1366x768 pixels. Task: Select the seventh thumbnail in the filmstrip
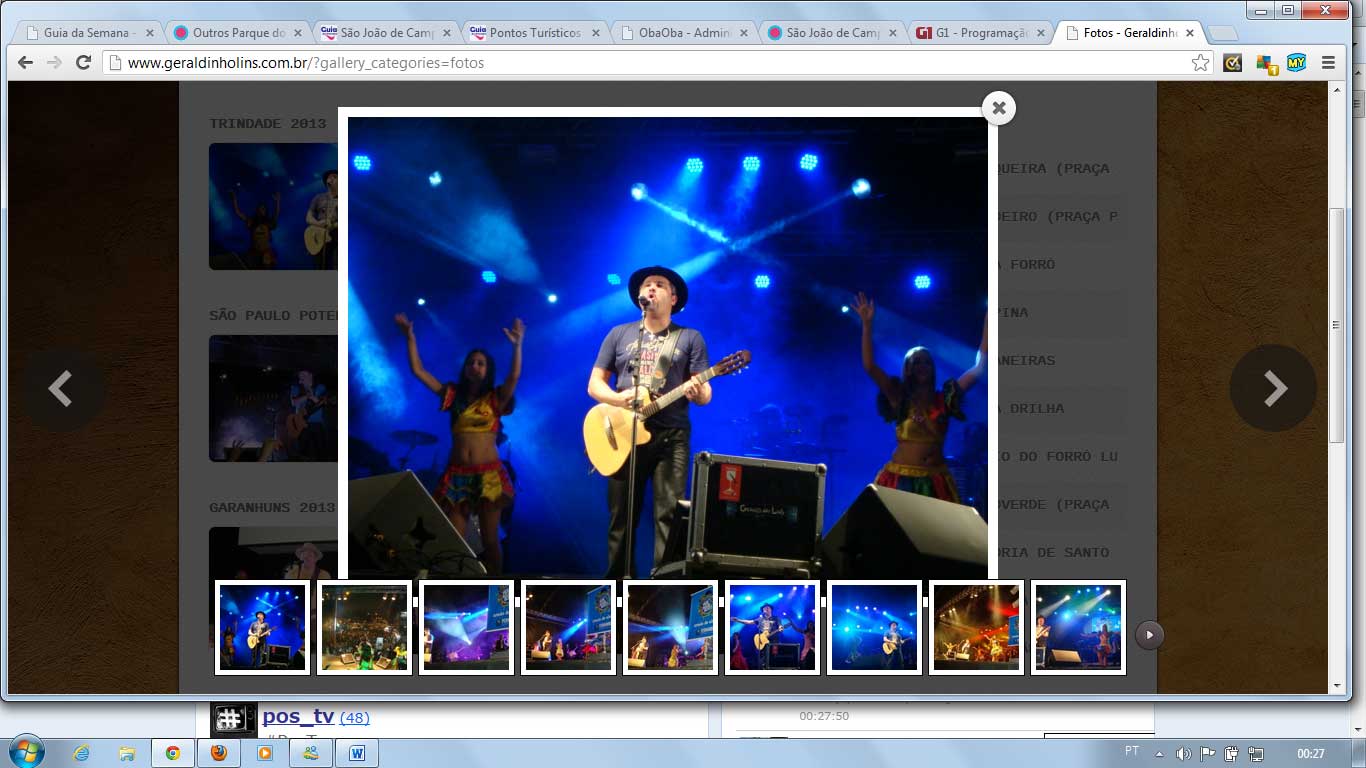874,627
